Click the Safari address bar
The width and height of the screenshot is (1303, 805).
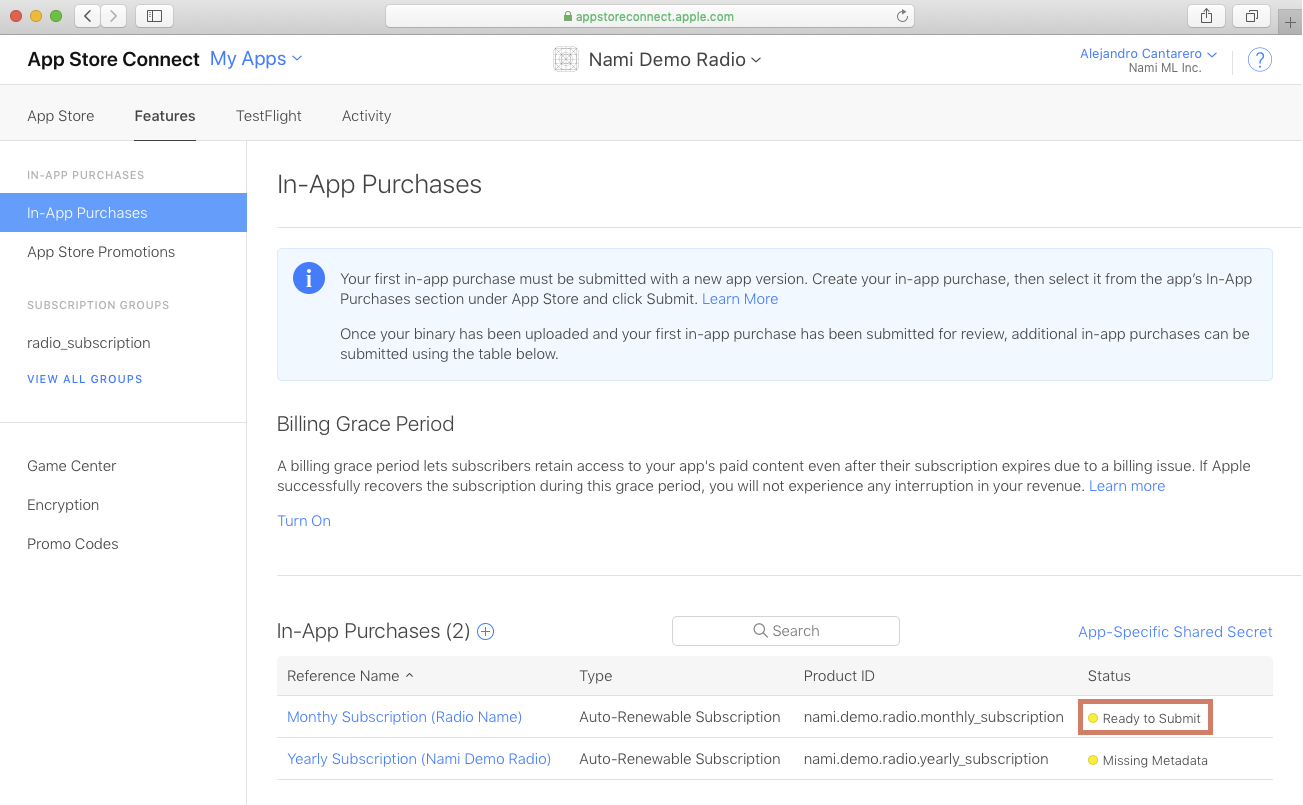(650, 16)
